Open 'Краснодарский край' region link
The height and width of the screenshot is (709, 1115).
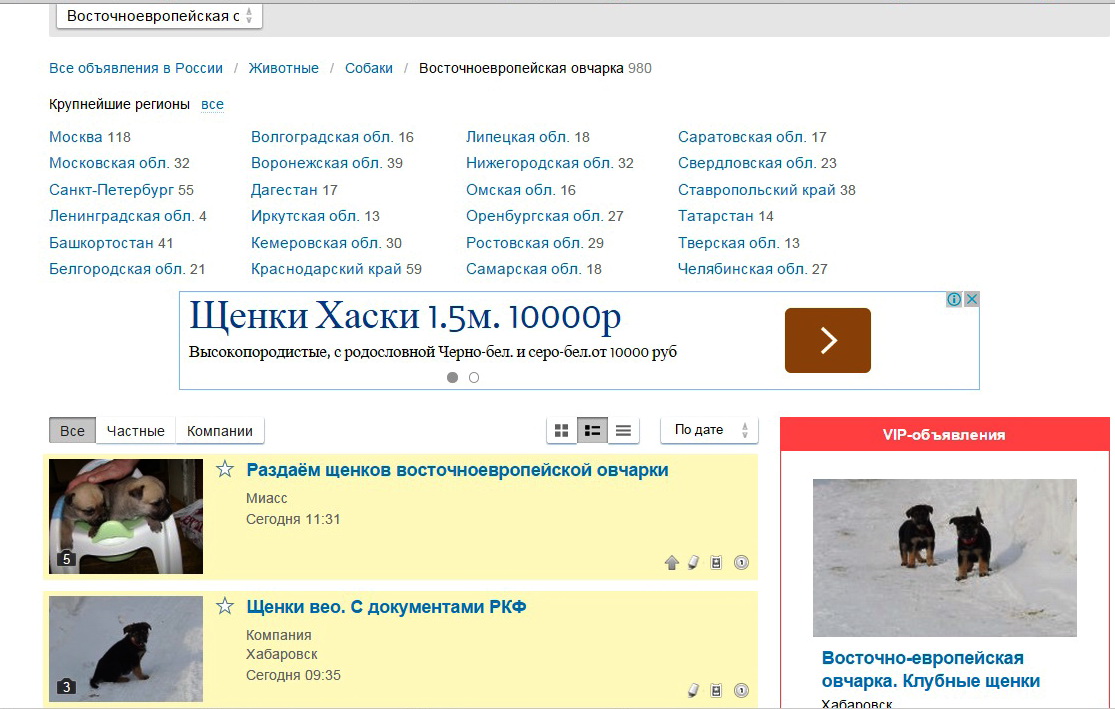[326, 269]
